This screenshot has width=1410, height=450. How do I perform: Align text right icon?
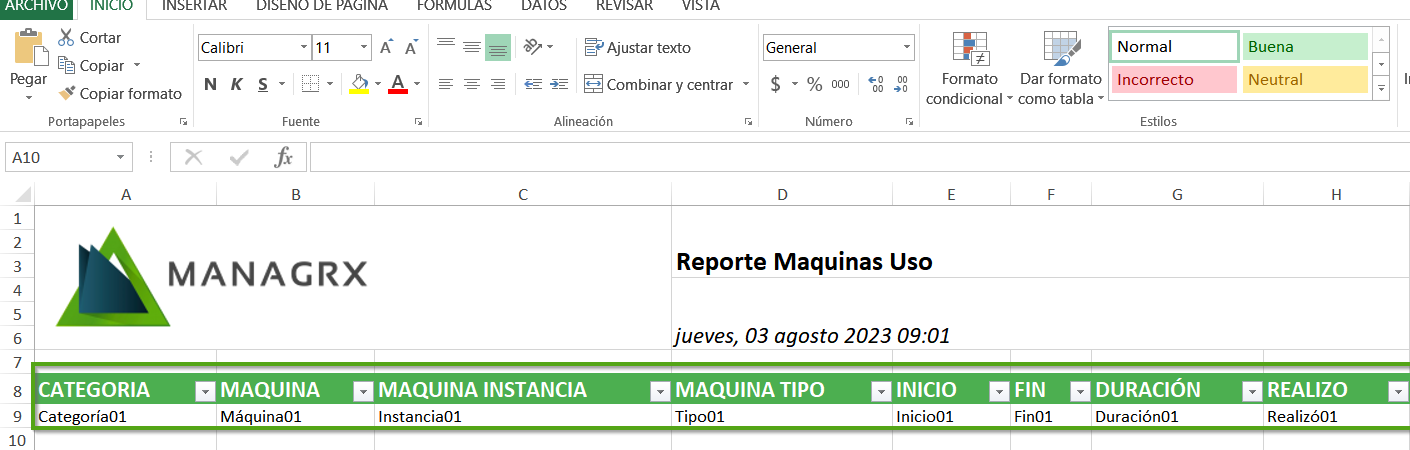[498, 84]
